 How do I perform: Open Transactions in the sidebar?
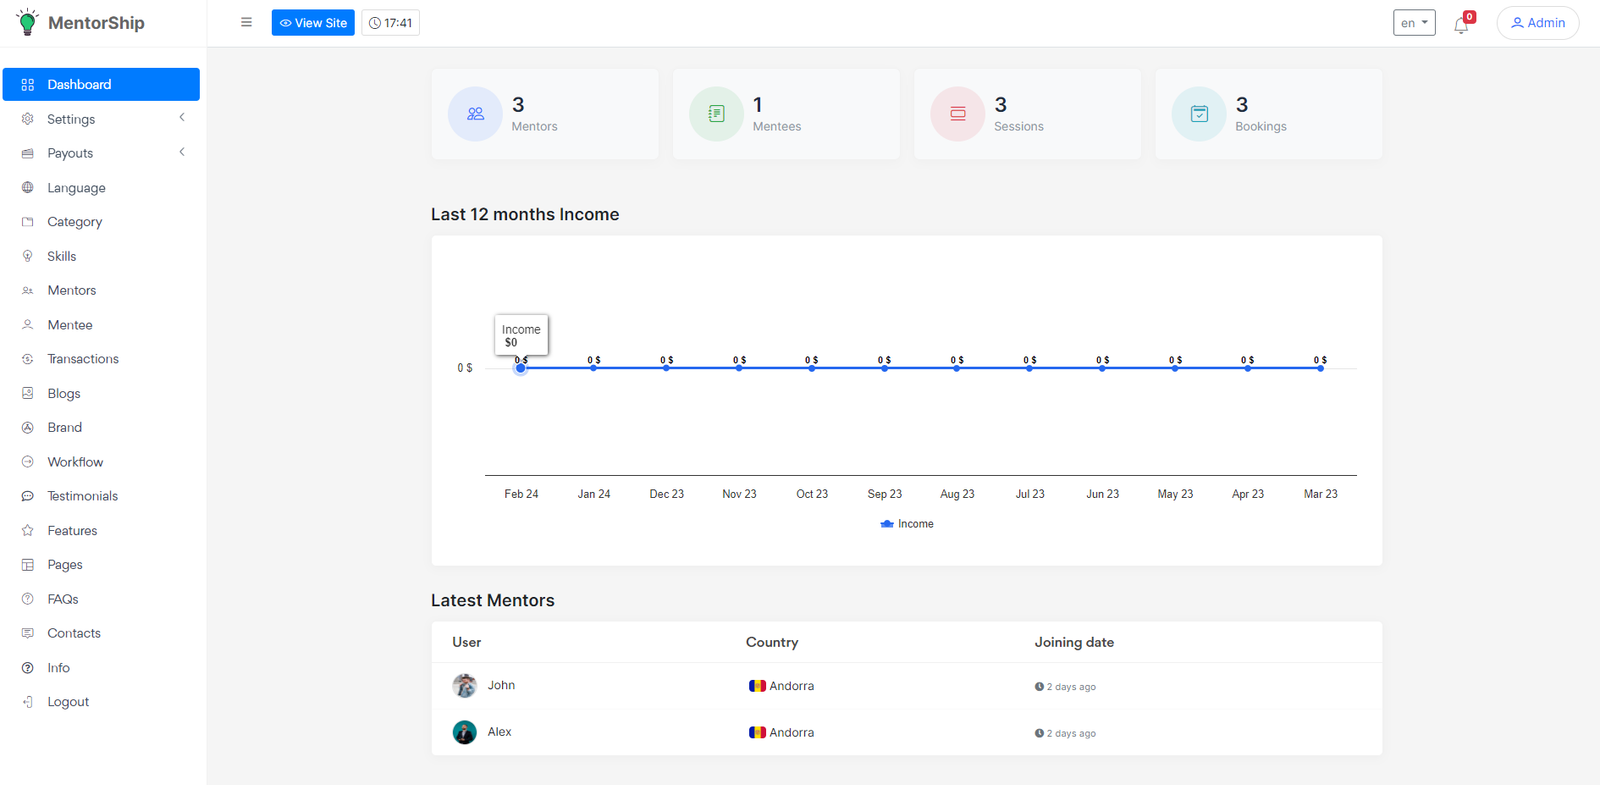pos(82,359)
